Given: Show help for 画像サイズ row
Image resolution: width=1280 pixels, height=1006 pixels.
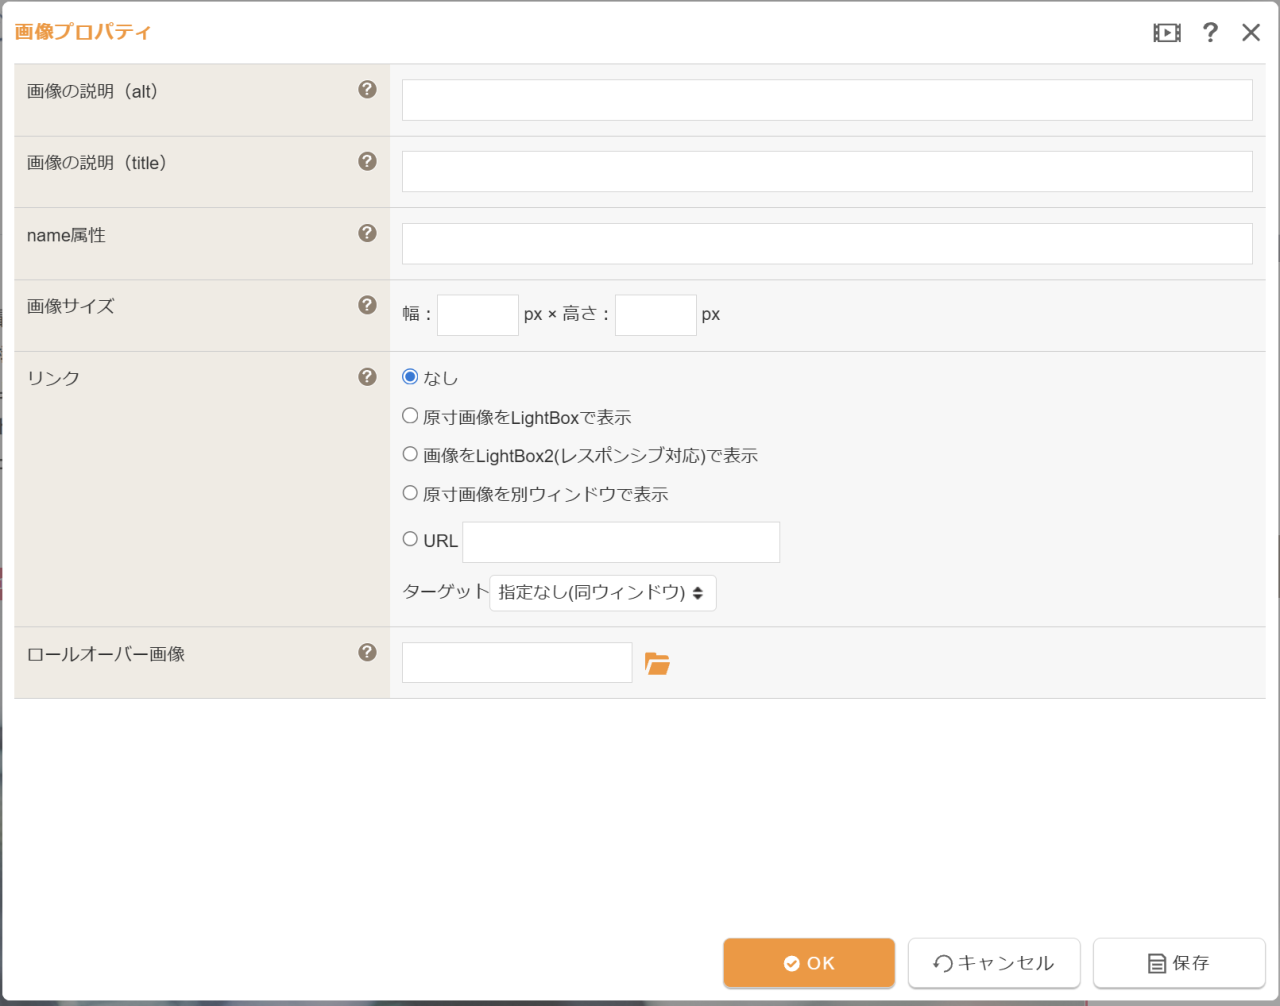Looking at the screenshot, I should point(367,305).
